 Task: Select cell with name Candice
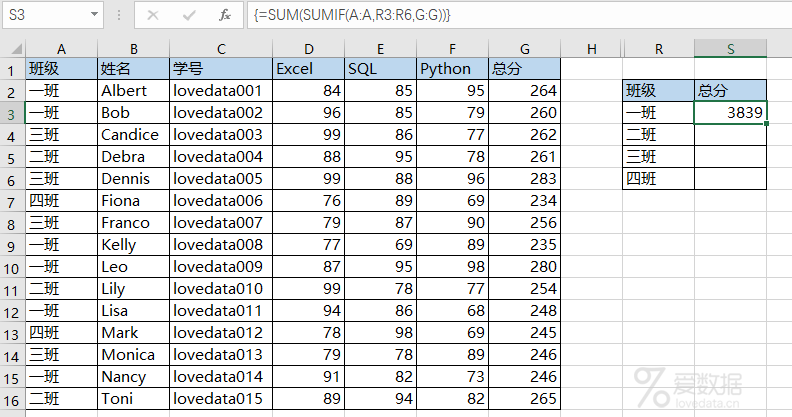click(133, 135)
